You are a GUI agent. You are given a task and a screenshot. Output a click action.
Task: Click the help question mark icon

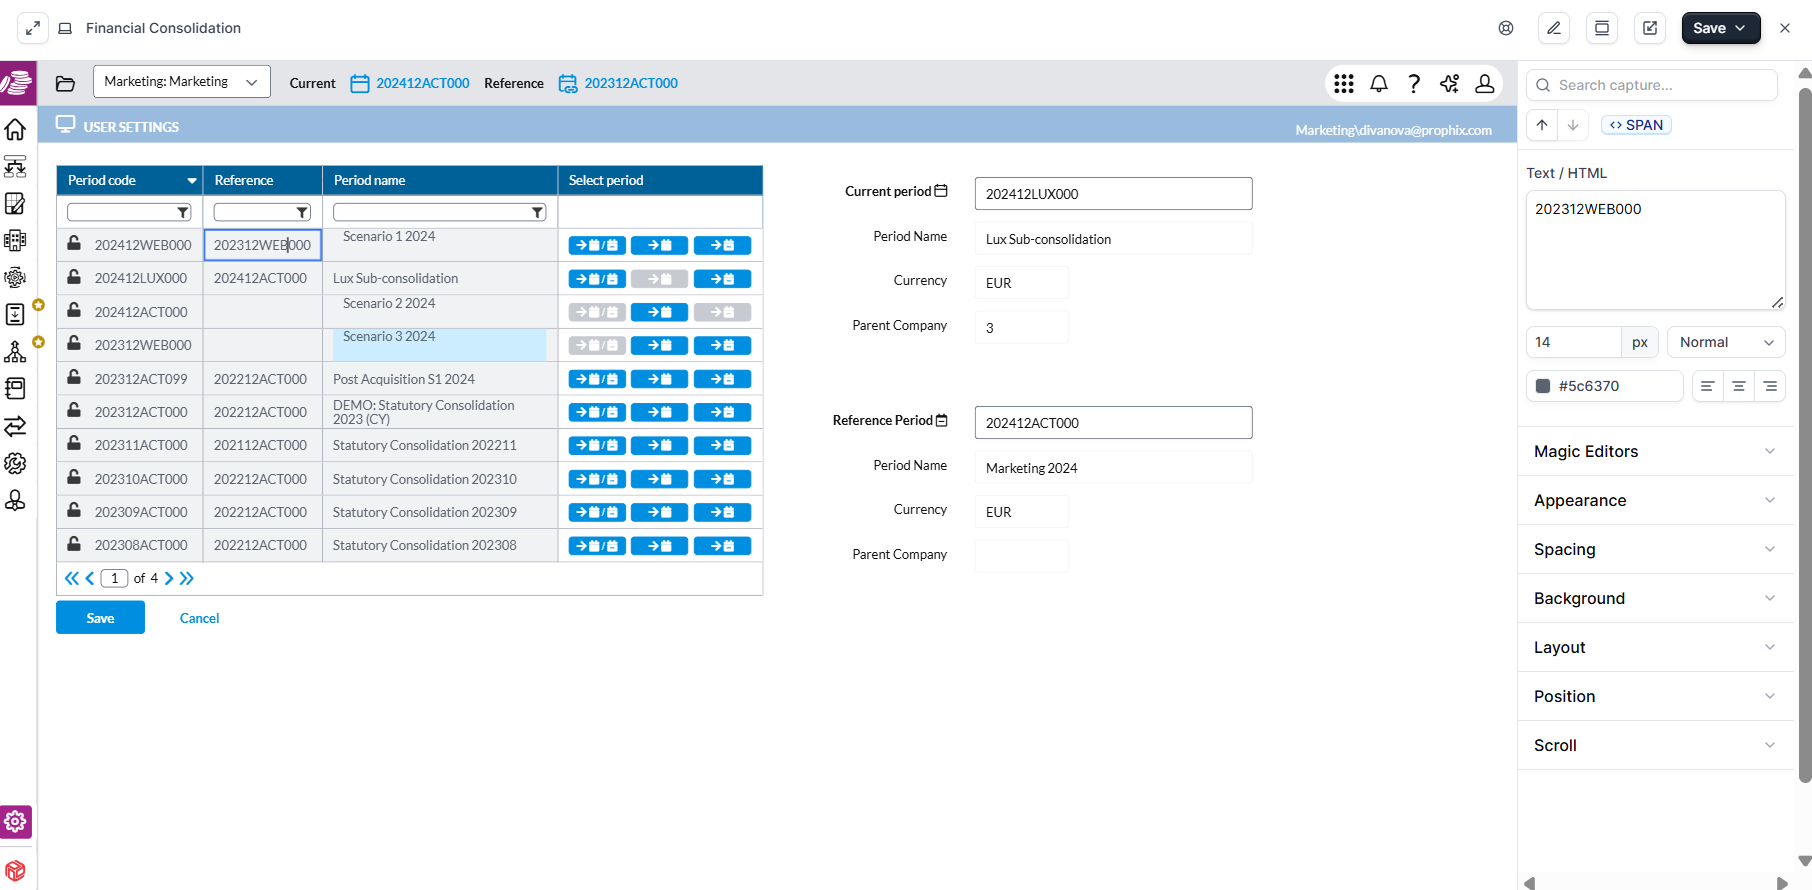[1414, 84]
